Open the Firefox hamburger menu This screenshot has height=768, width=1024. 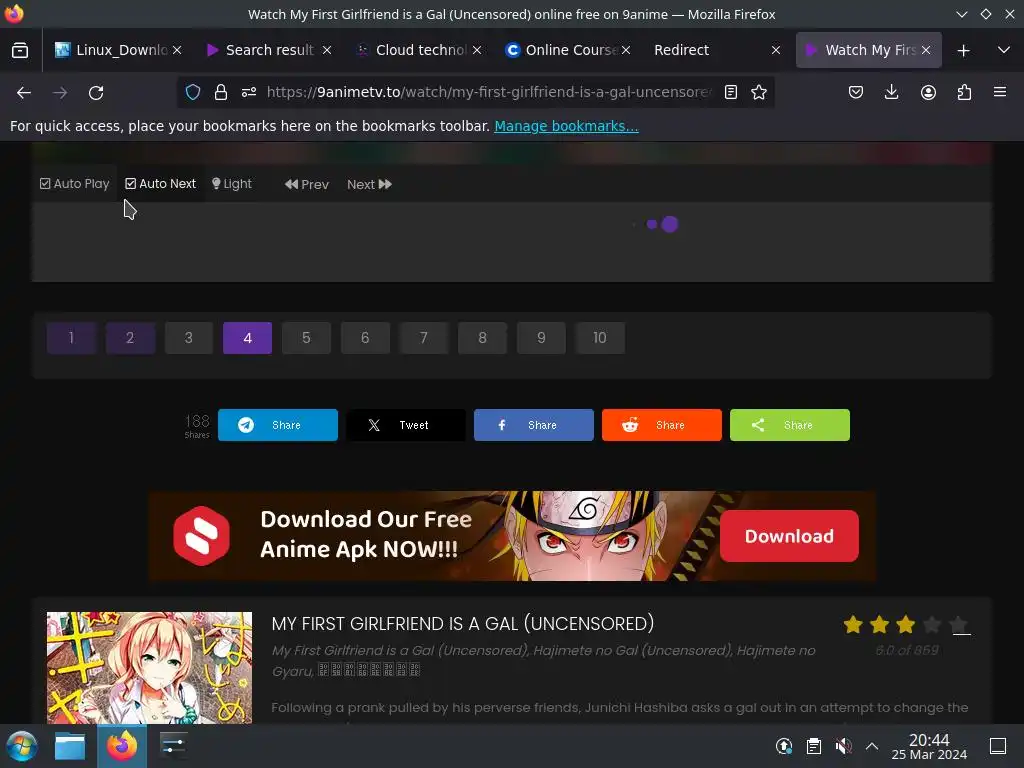point(1000,92)
